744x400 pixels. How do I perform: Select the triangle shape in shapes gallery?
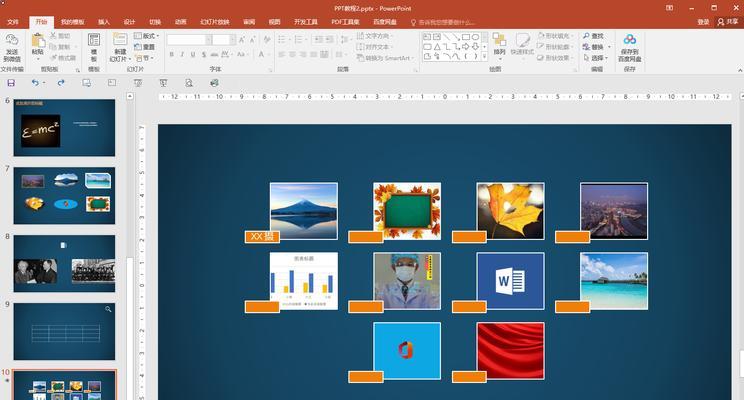pyautogui.click(x=437, y=47)
